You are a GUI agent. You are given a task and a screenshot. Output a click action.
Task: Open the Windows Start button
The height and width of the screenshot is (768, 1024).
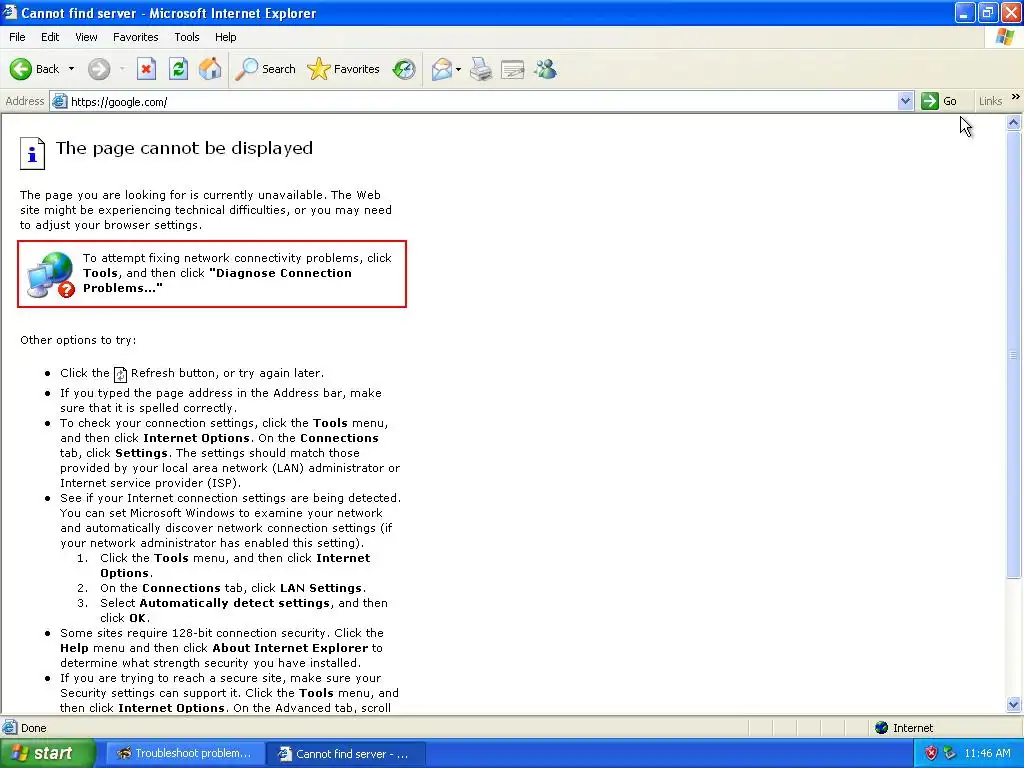[47, 753]
